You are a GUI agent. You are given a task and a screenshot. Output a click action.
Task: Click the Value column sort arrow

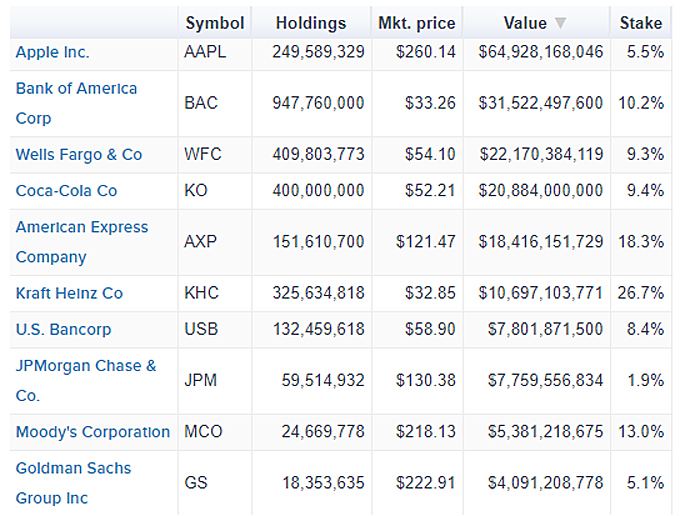coord(560,23)
